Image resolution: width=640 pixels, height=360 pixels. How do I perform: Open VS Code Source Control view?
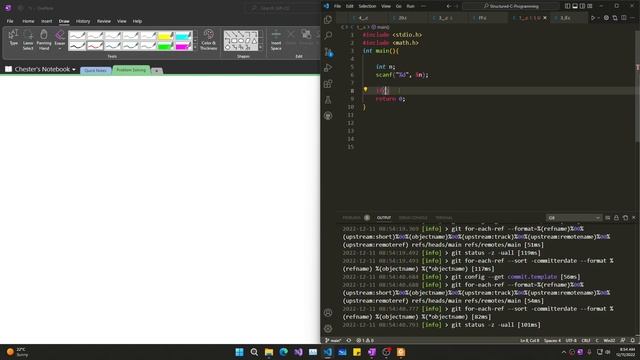(328, 52)
